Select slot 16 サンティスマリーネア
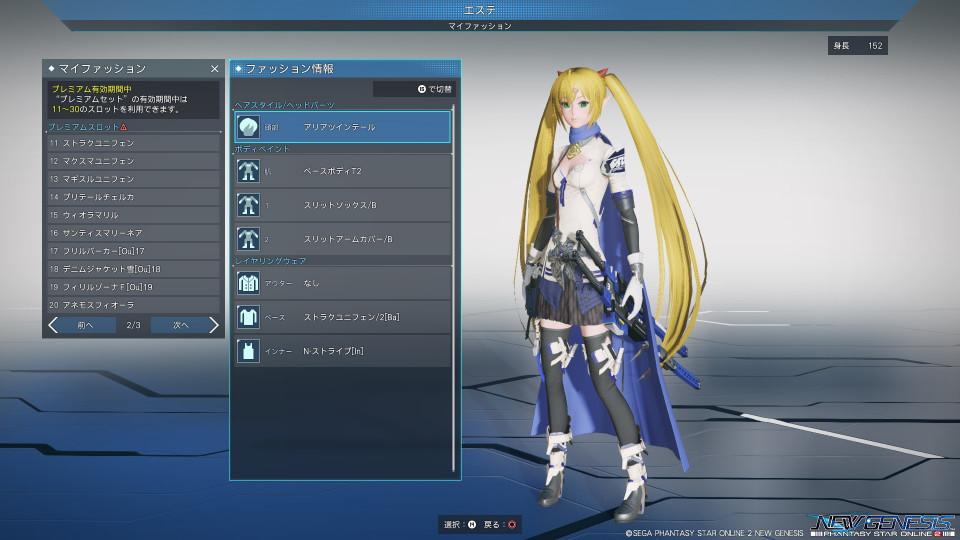 [133, 233]
